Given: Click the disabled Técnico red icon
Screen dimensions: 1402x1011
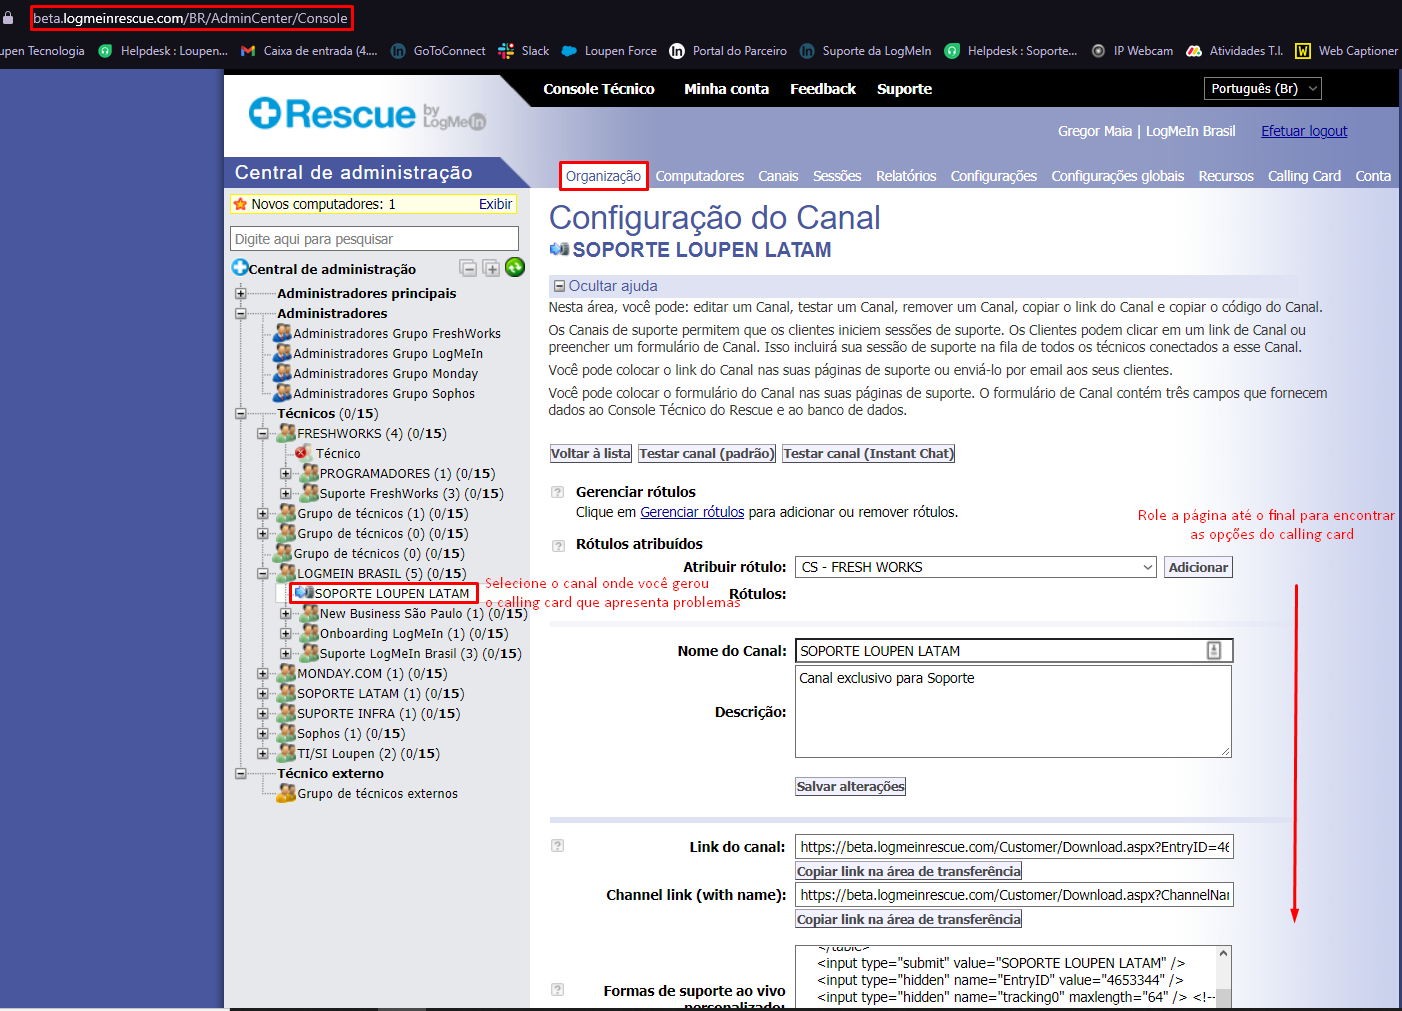Looking at the screenshot, I should click(302, 453).
